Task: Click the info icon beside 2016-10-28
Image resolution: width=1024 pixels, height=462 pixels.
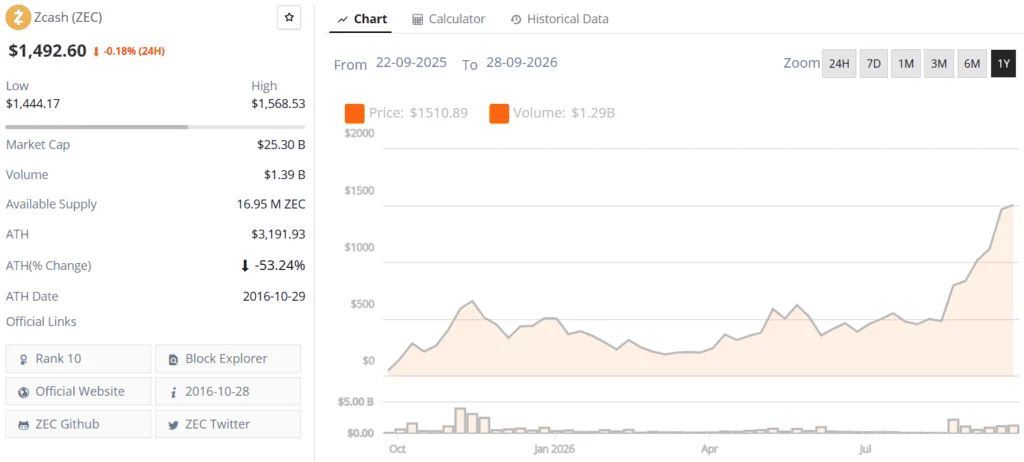Action: 173,392
